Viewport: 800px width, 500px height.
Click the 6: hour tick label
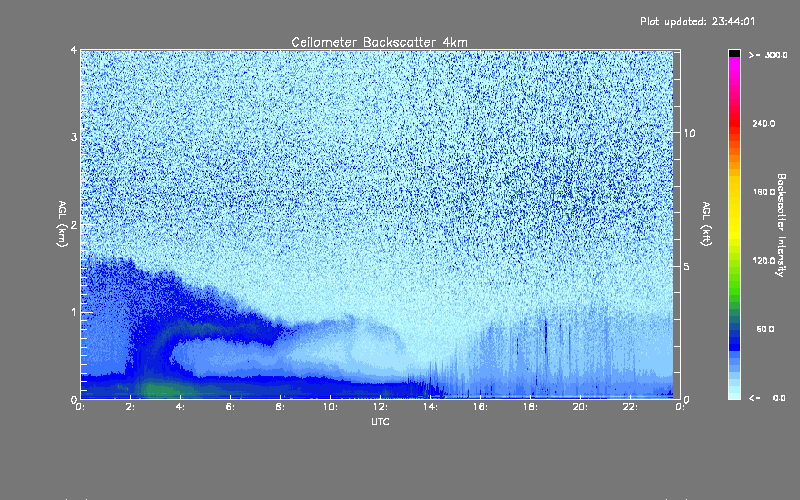click(230, 407)
